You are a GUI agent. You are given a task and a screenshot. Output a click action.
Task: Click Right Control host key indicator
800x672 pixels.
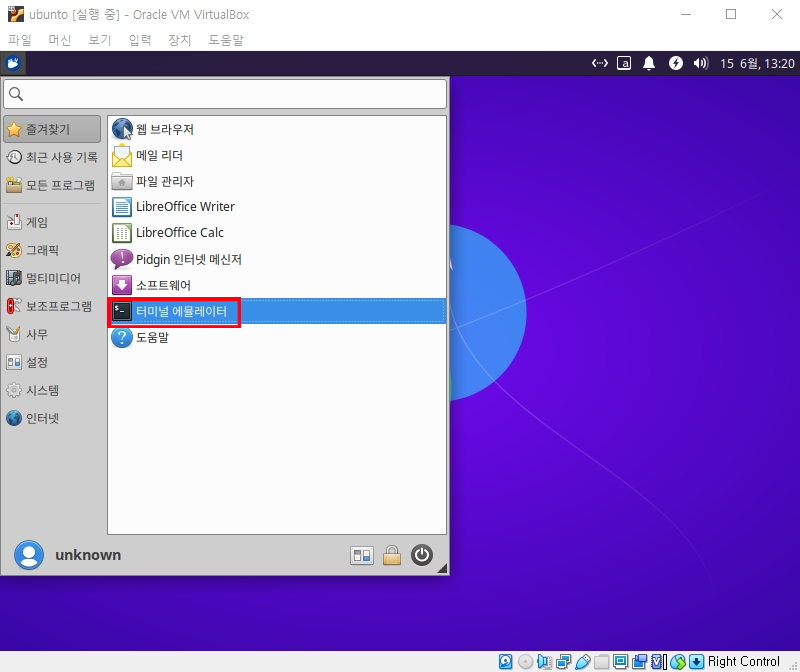pyautogui.click(x=743, y=662)
